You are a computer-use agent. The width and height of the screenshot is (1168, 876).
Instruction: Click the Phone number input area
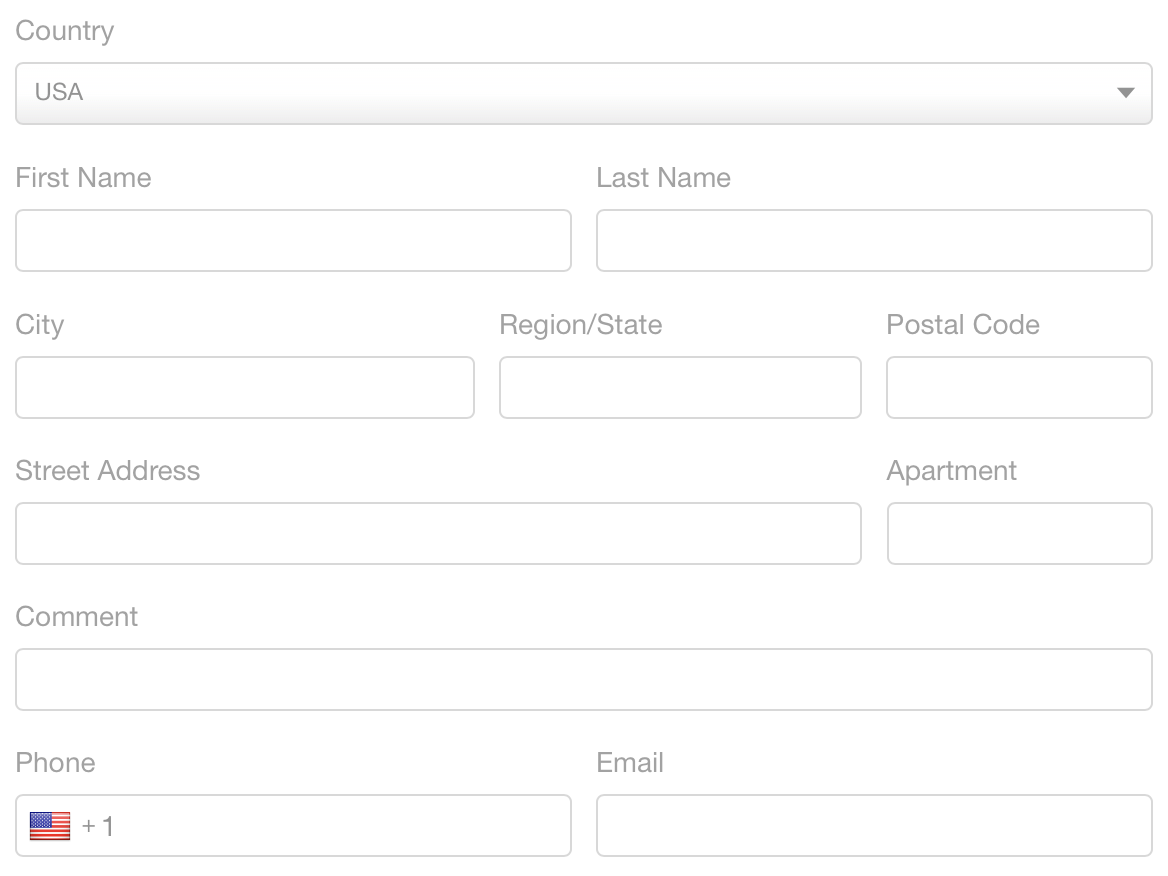[x=340, y=826]
